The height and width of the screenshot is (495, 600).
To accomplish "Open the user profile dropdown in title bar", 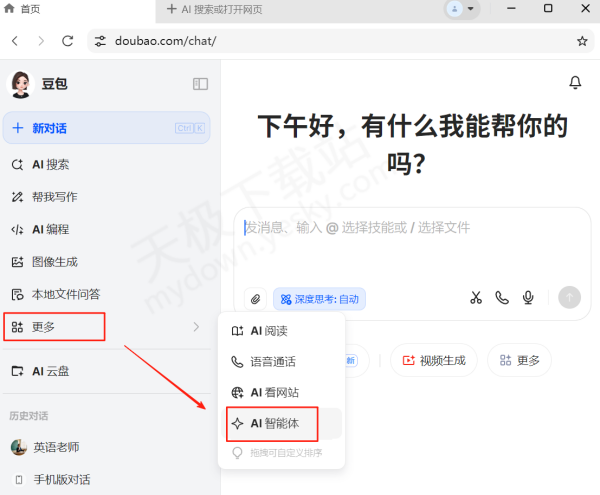I will (x=462, y=9).
